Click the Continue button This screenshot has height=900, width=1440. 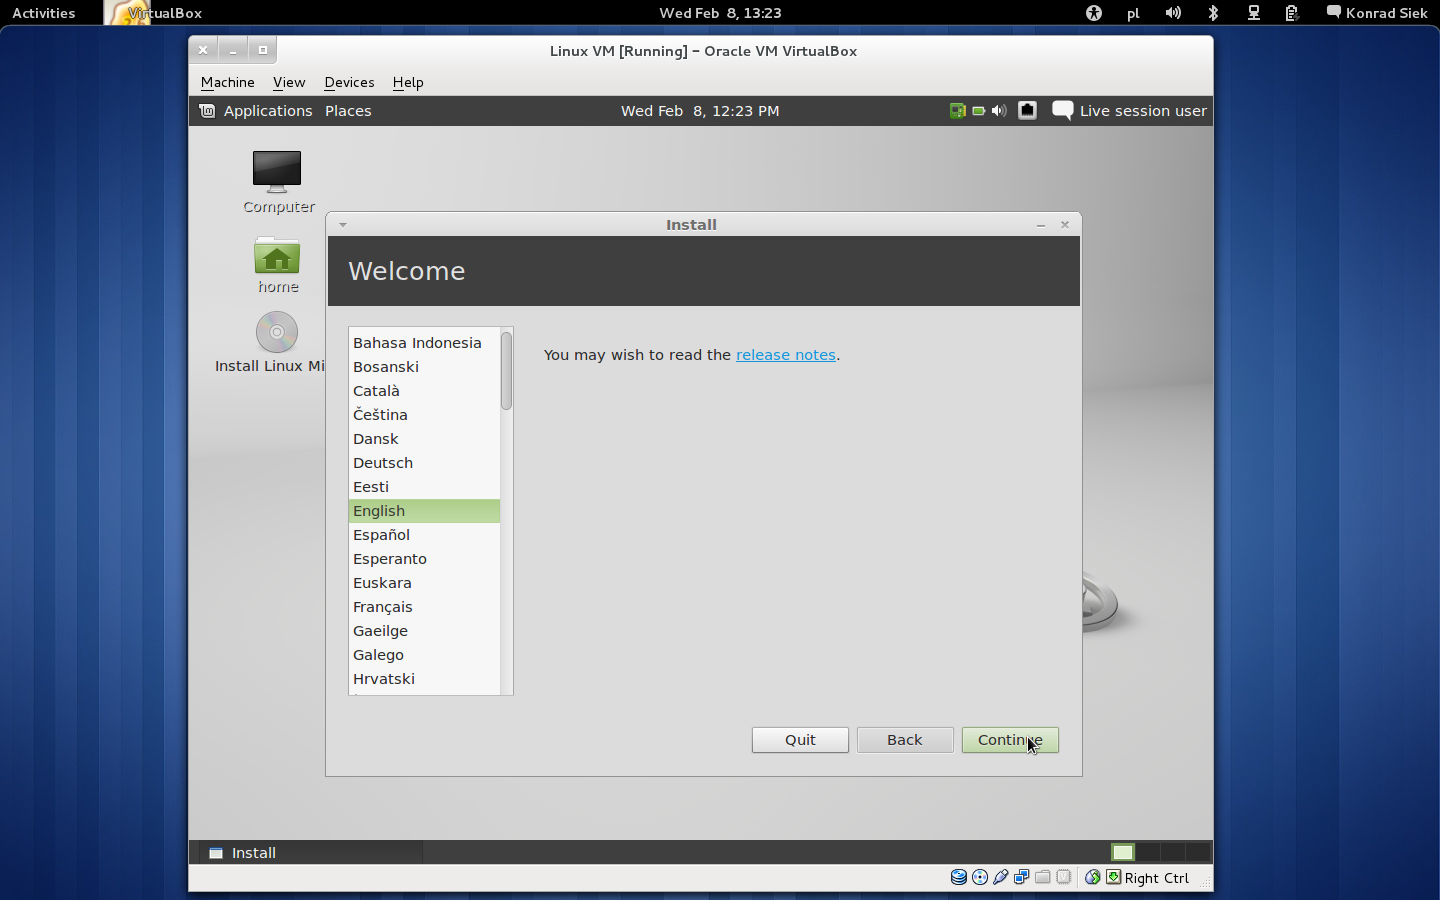click(1010, 740)
